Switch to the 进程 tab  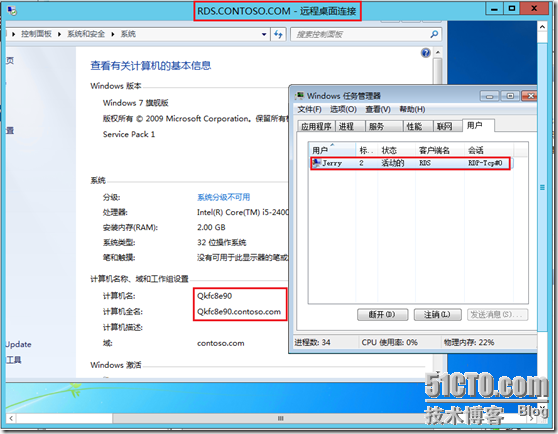[x=350, y=126]
